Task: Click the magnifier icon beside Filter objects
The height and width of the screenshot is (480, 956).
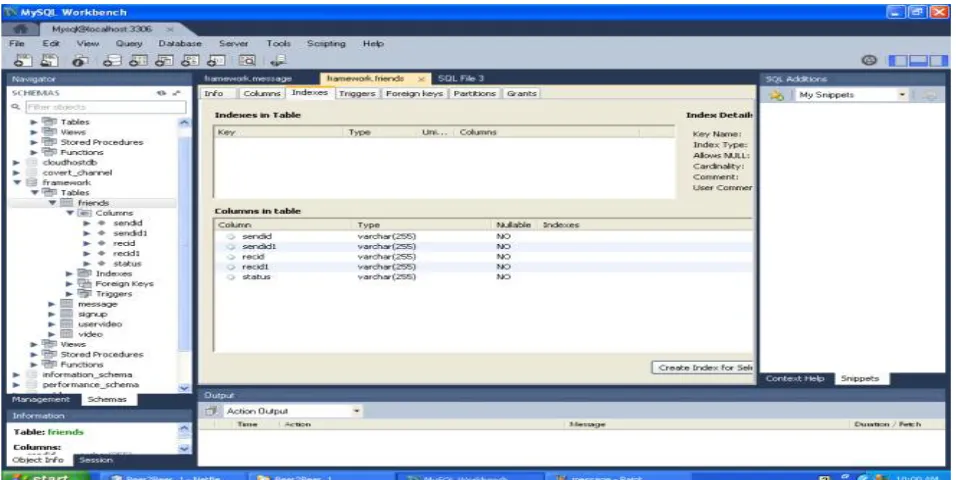Action: pyautogui.click(x=16, y=107)
